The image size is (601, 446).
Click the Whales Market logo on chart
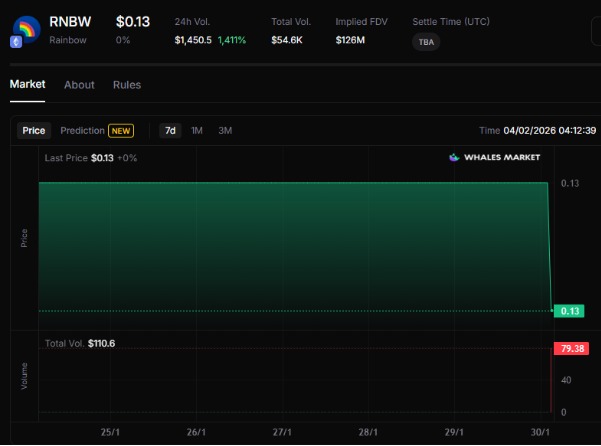[494, 157]
